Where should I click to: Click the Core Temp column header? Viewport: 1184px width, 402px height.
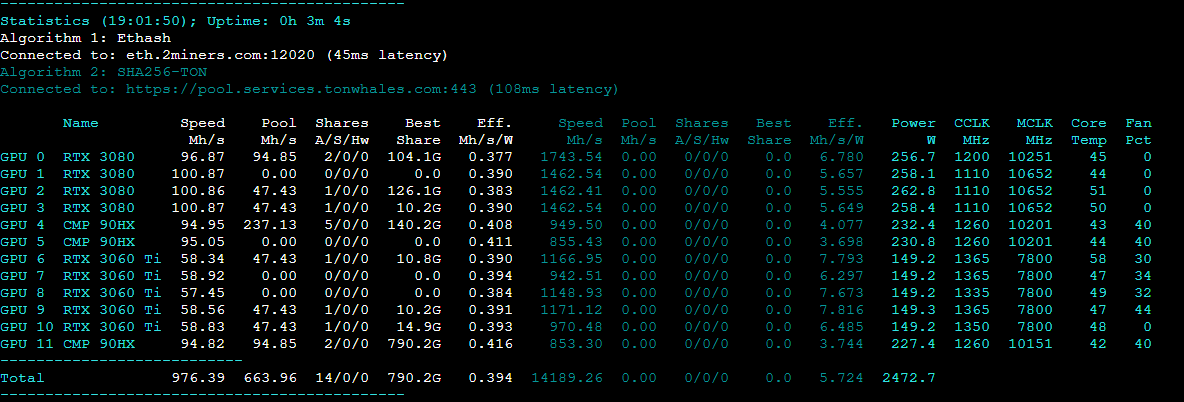coord(1089,132)
